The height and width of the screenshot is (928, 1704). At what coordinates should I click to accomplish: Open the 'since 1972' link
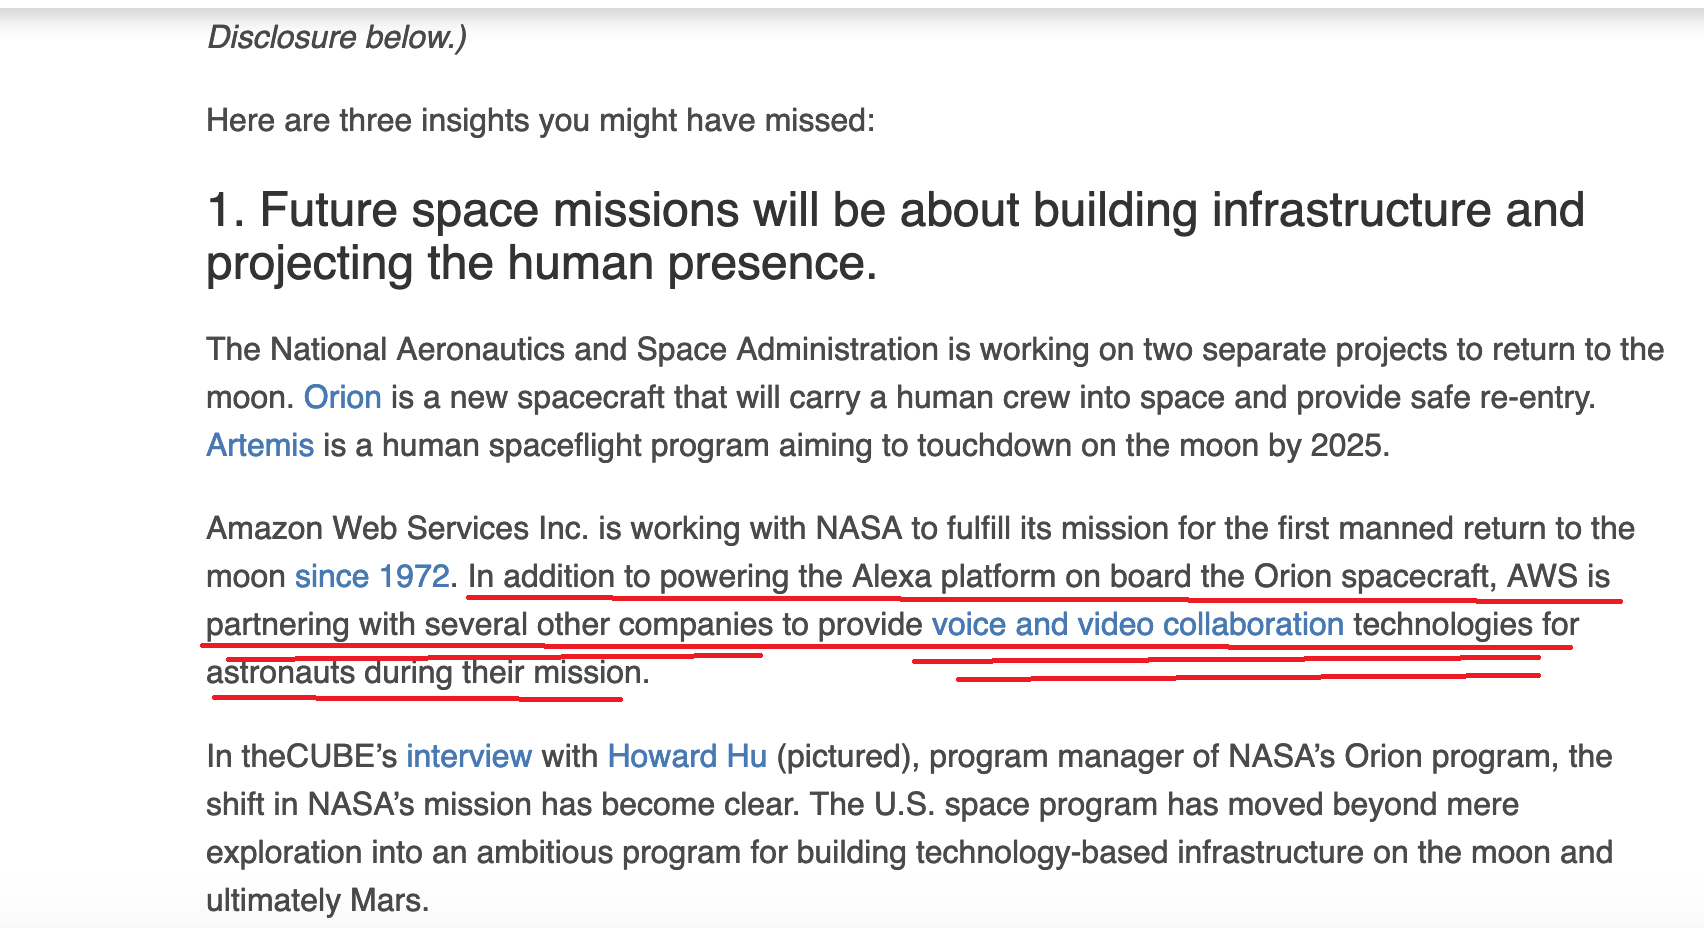[x=372, y=576]
